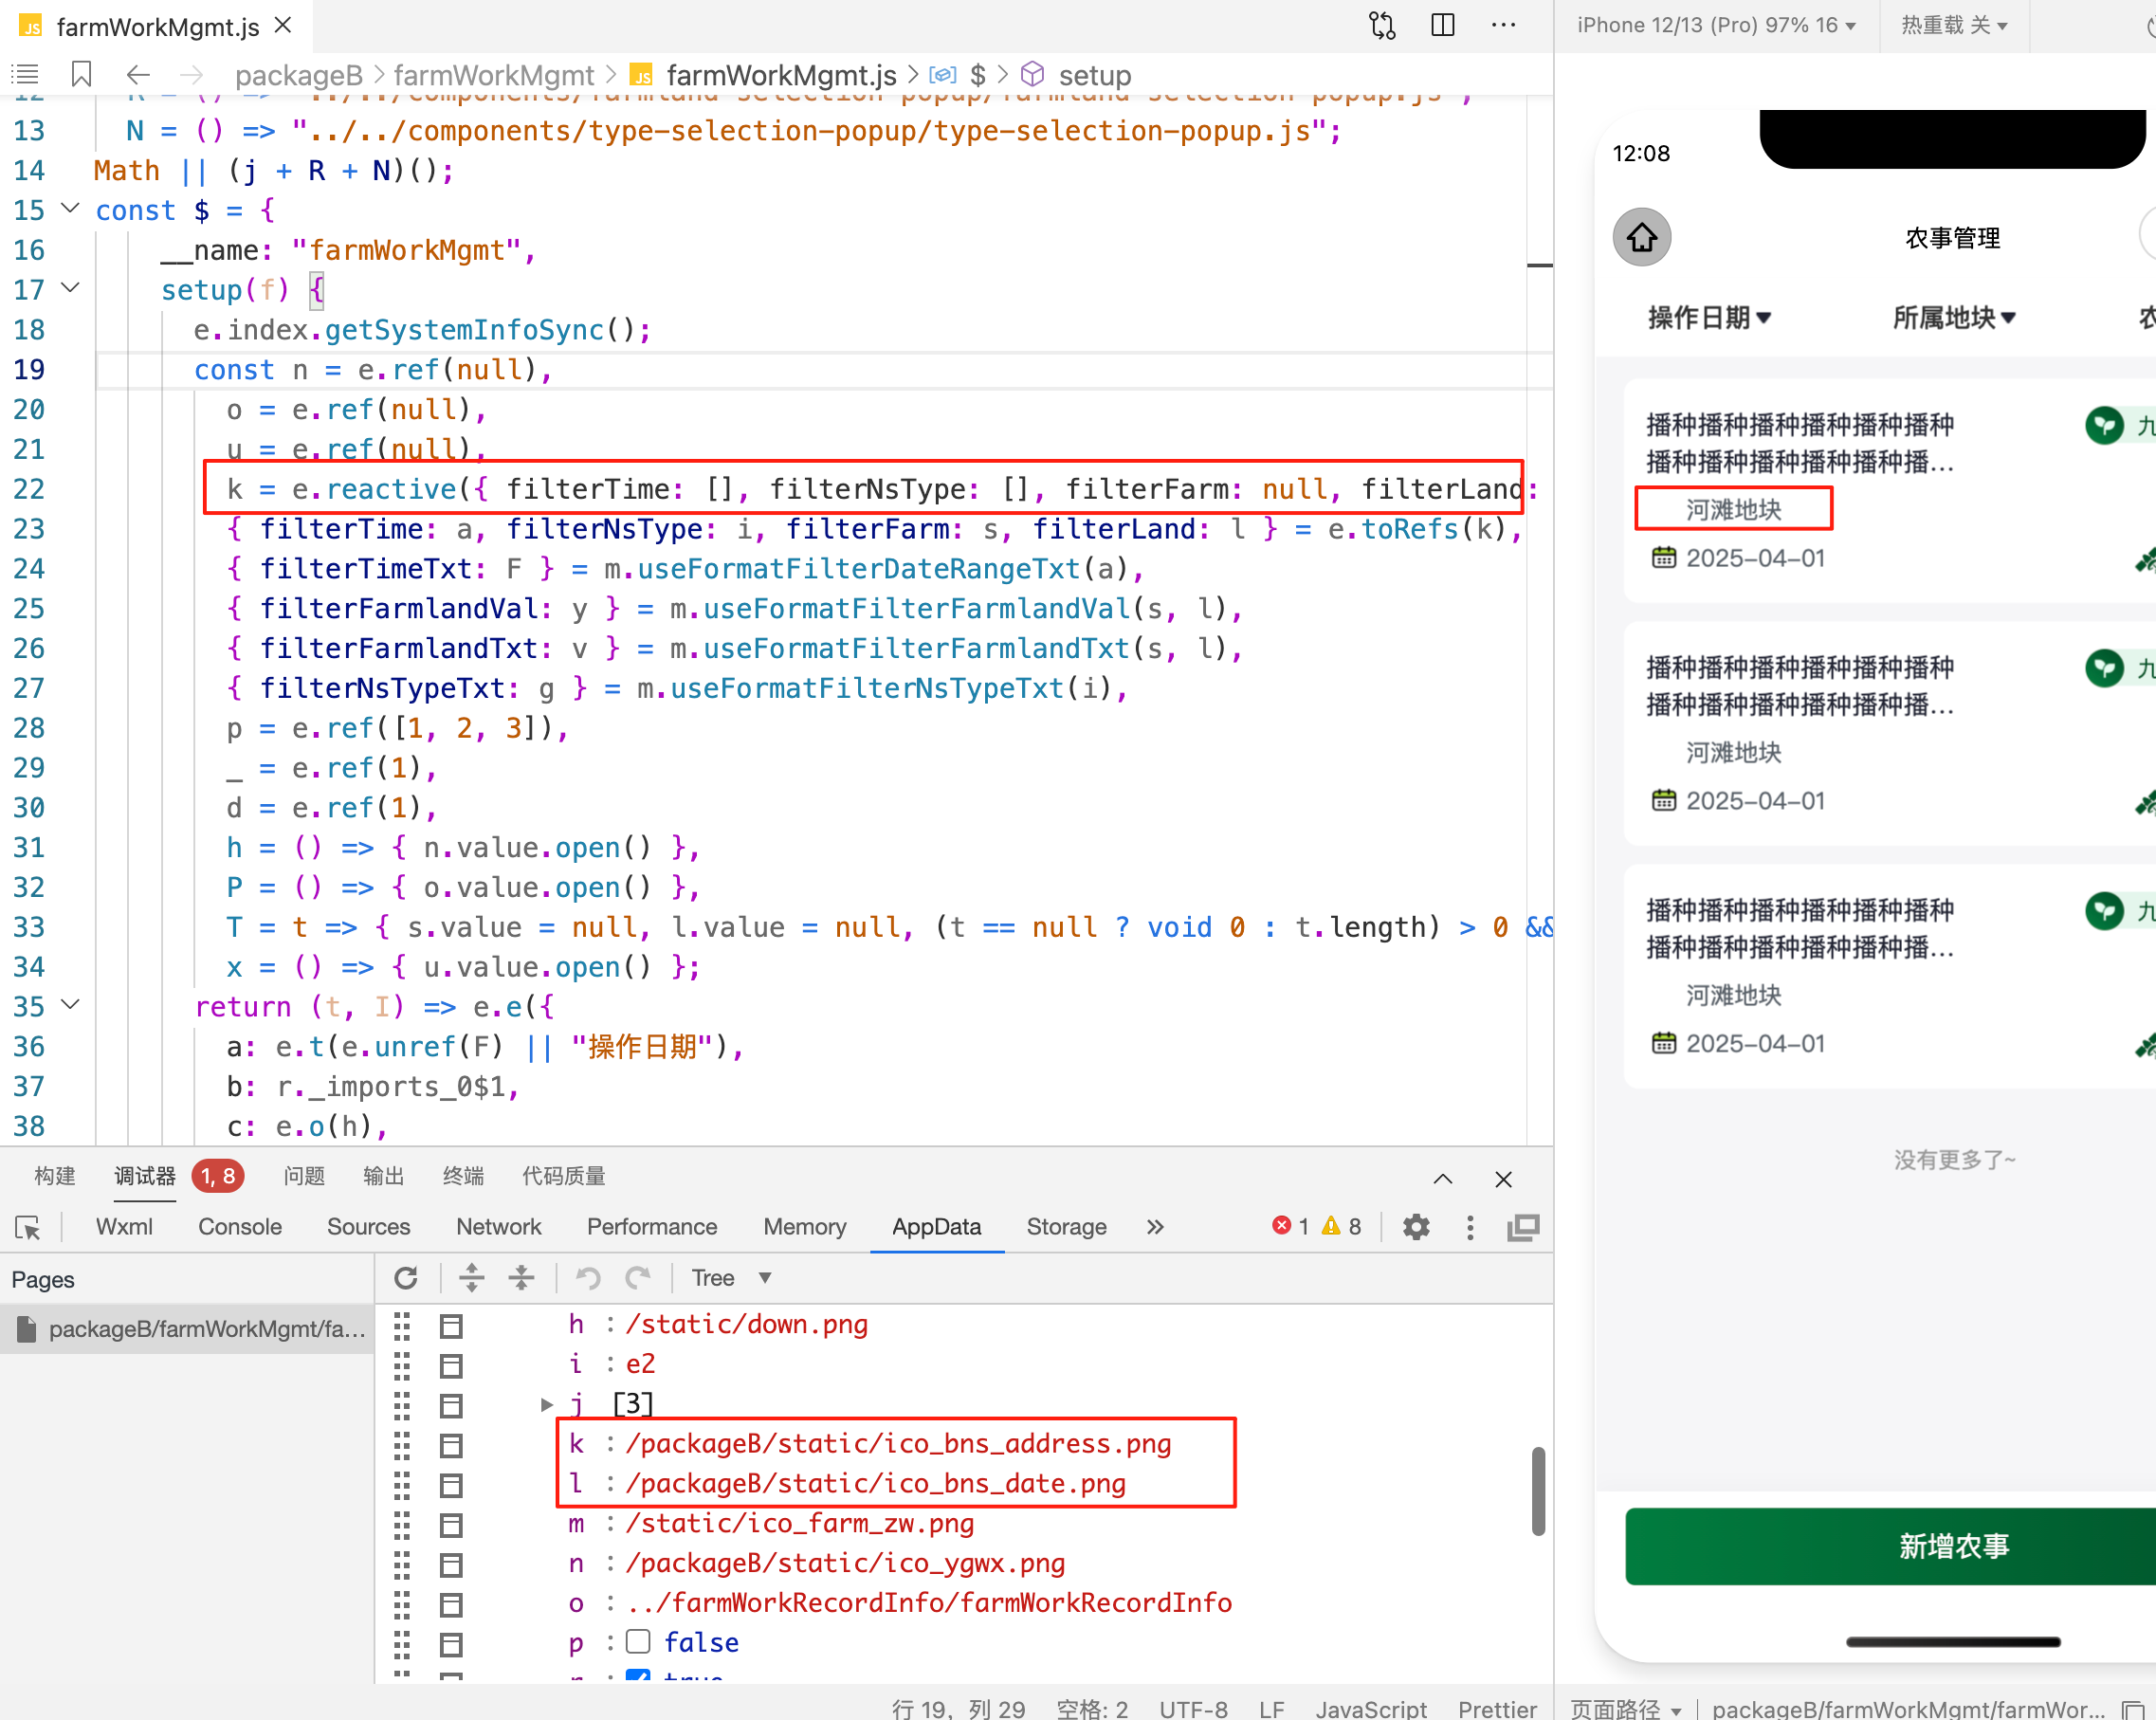Viewport: 2156px width, 1720px height.
Task: Click the bookmark icon in breadcrumb bar
Action: click(82, 75)
